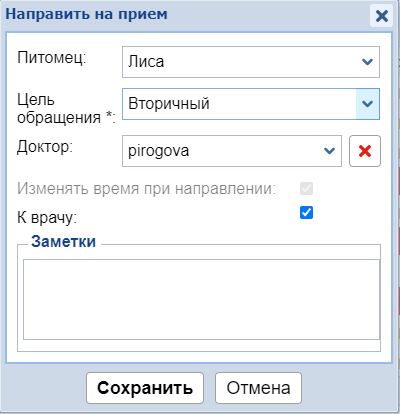Uncheck the К врачу checkbox

[x=306, y=212]
